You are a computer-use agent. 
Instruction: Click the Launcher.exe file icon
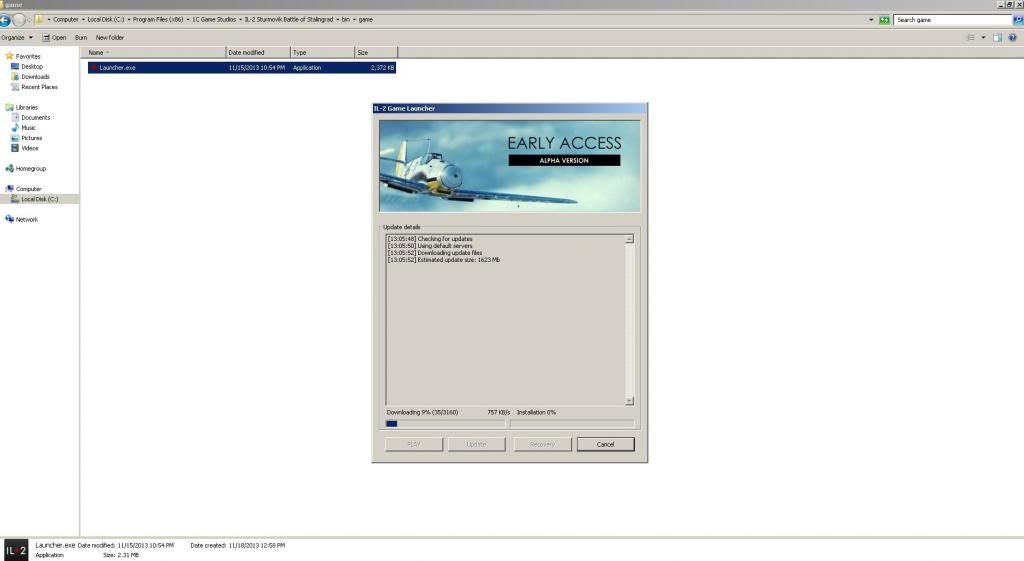pos(94,67)
